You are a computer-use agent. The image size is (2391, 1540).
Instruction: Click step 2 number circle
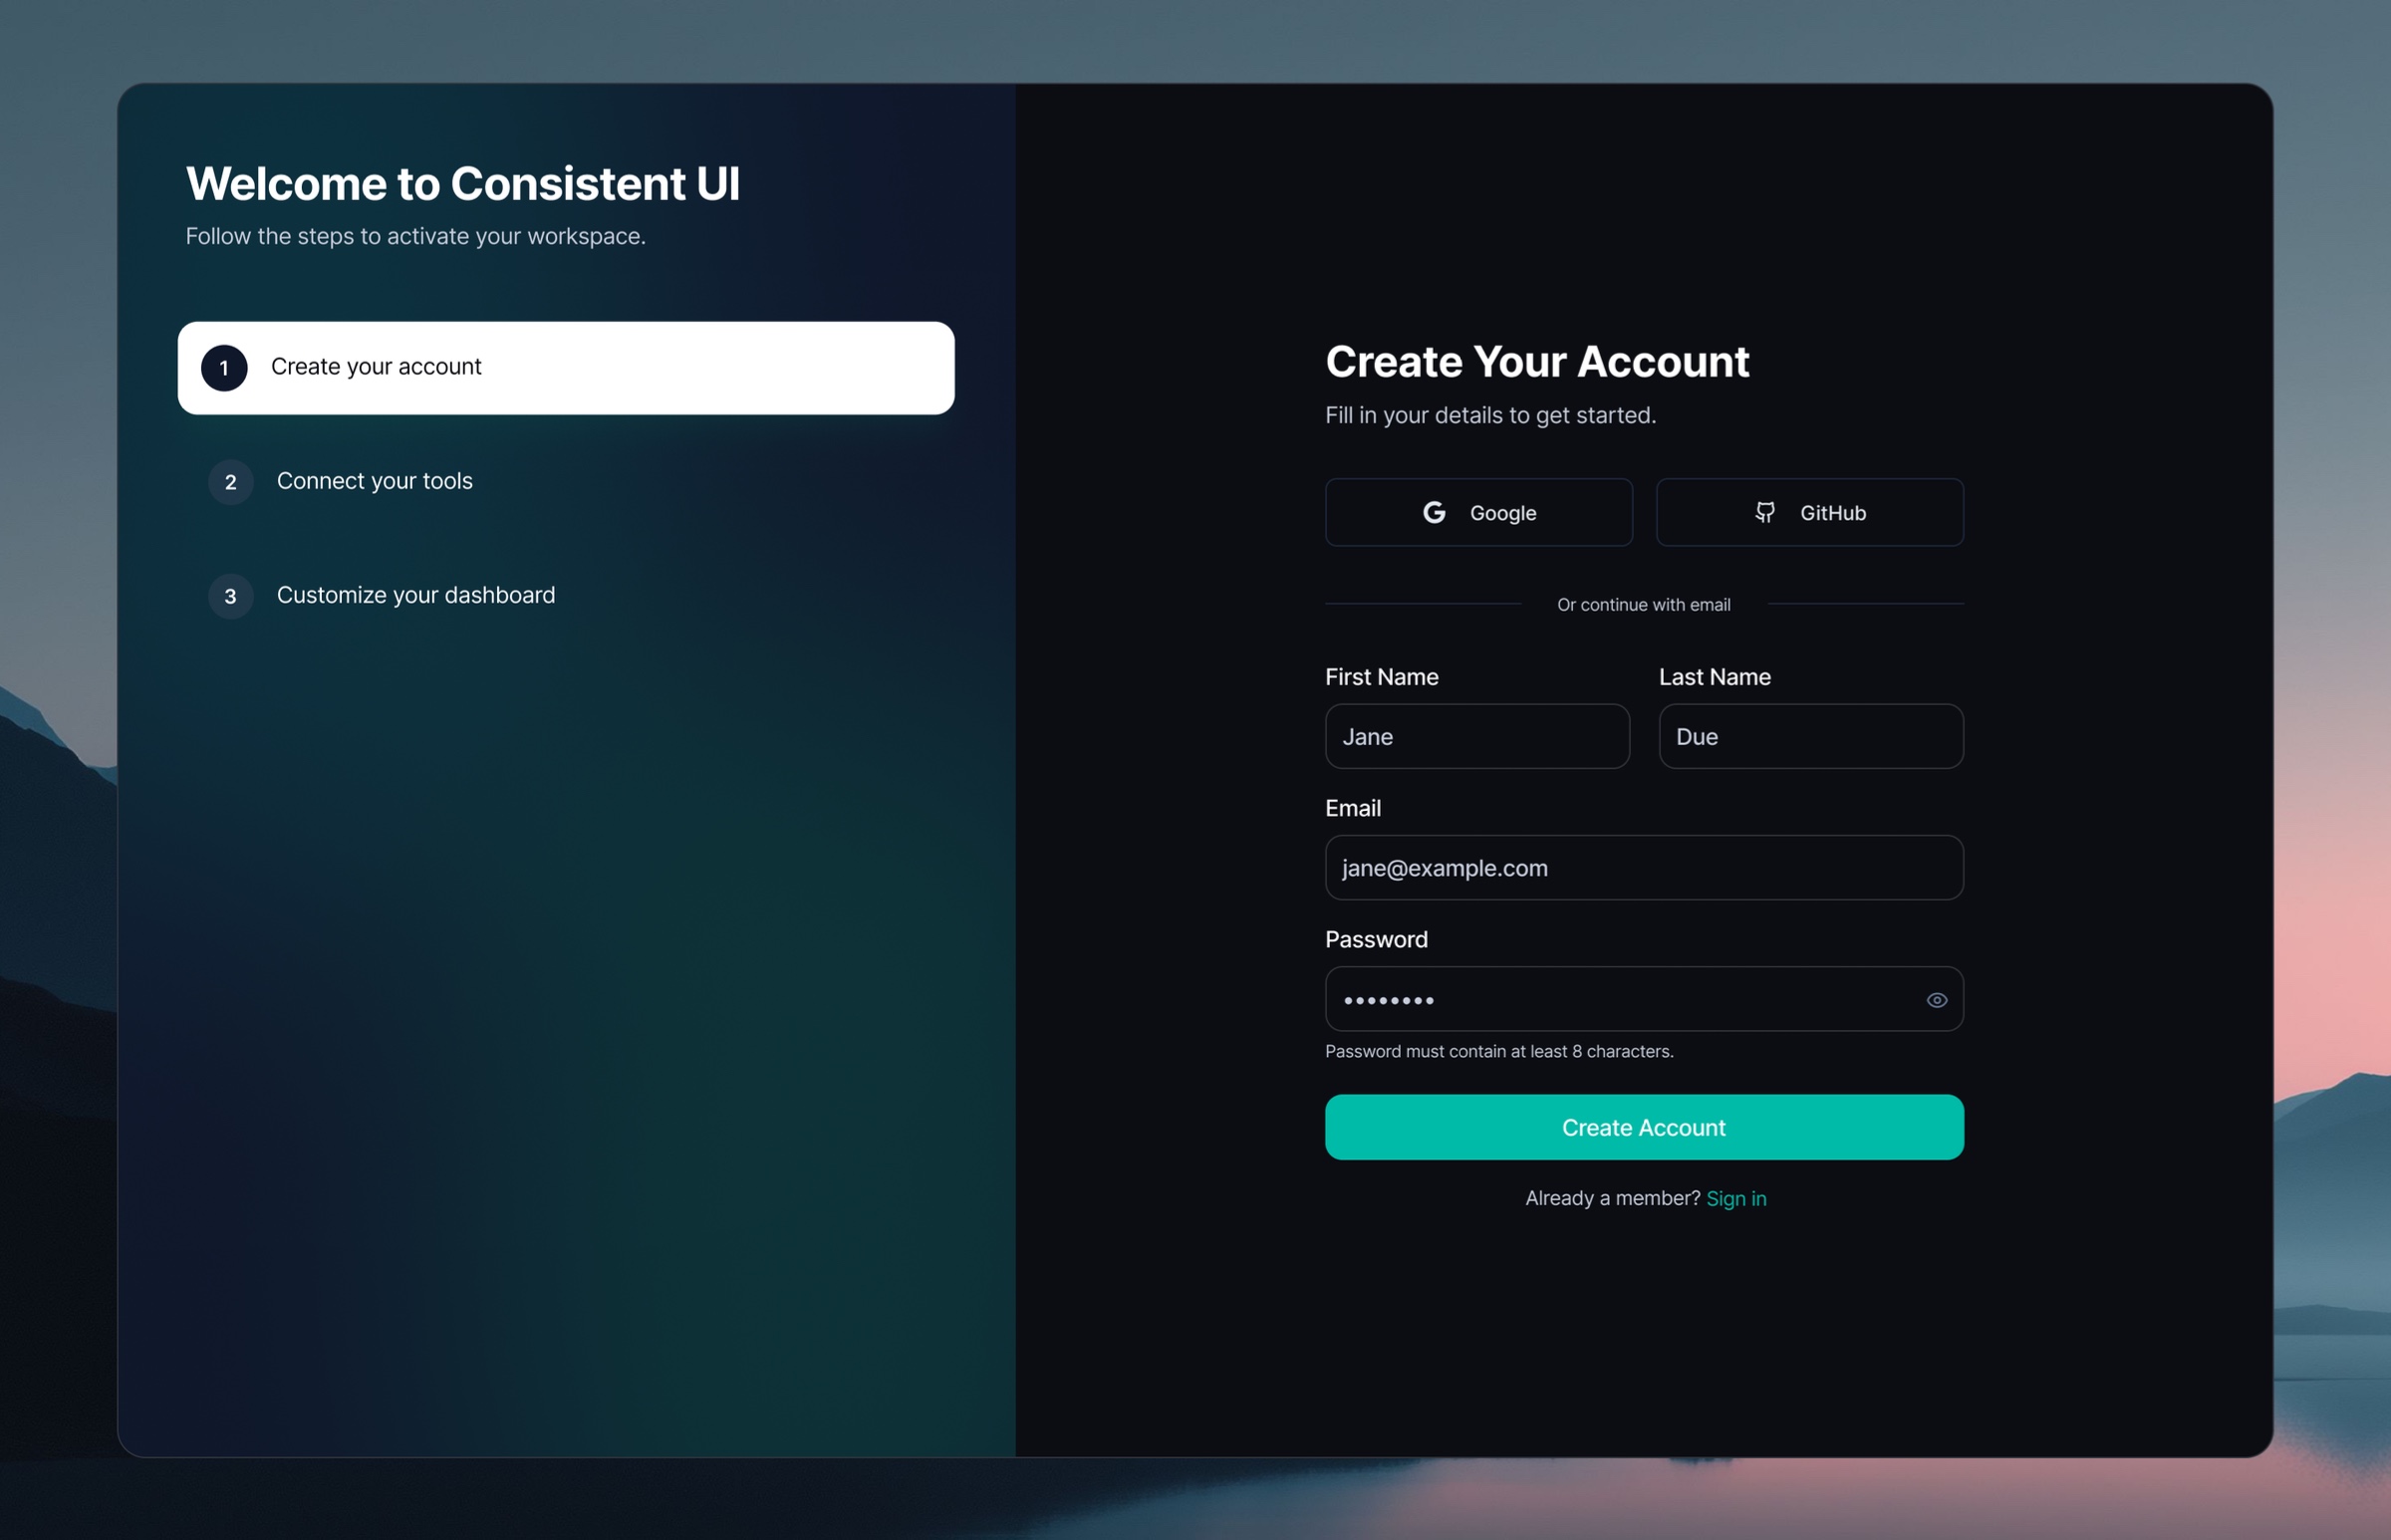[x=231, y=482]
